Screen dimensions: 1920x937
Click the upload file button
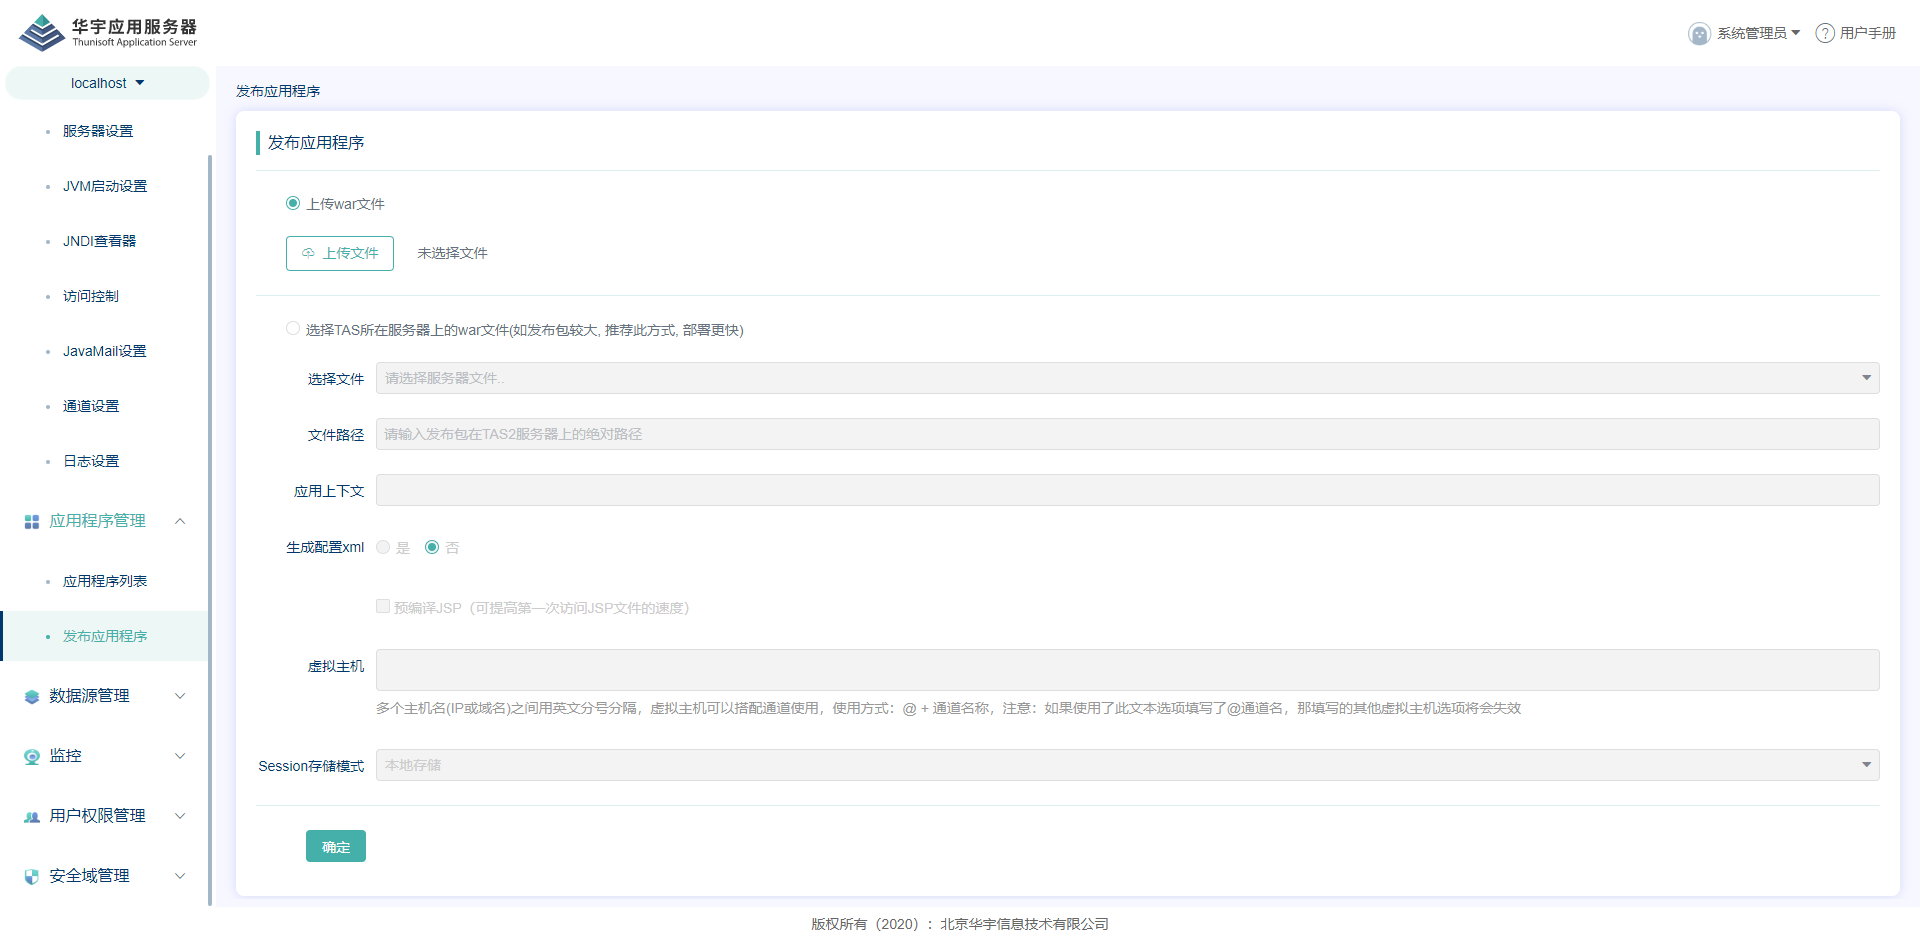[x=340, y=253]
